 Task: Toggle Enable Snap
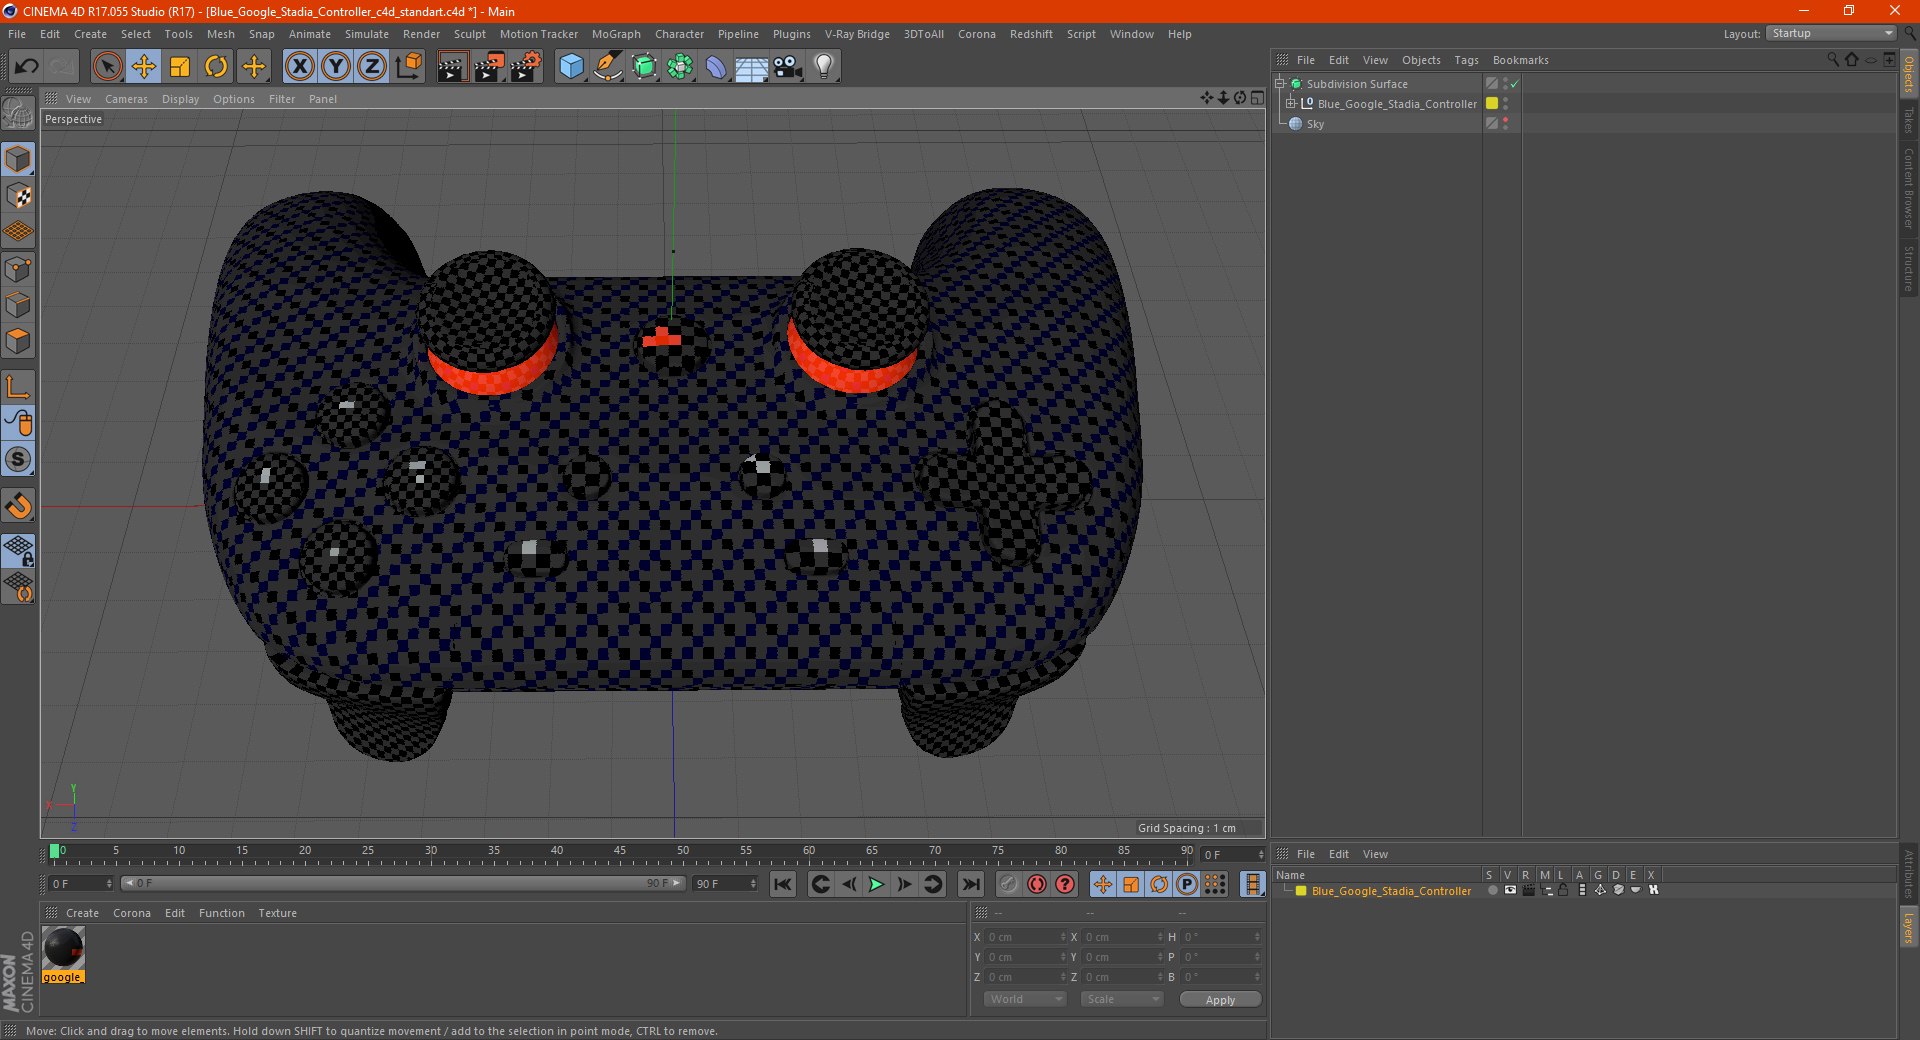pos(18,506)
